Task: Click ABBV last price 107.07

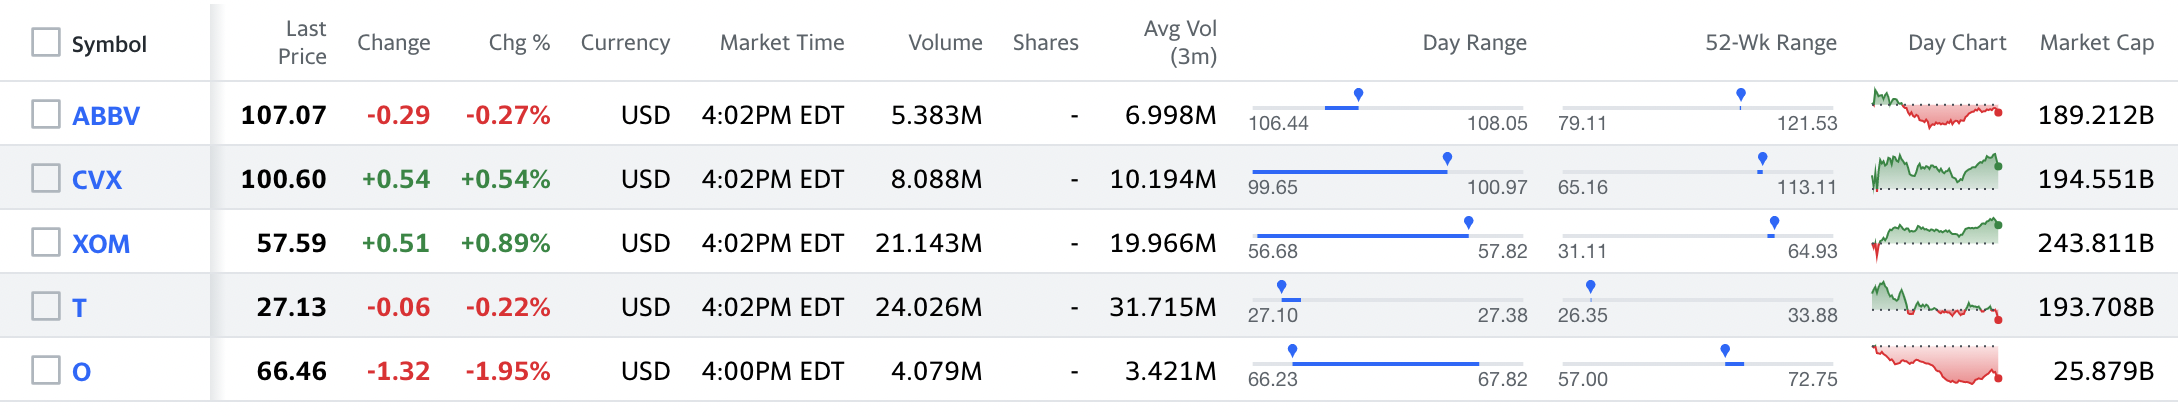Action: [284, 115]
